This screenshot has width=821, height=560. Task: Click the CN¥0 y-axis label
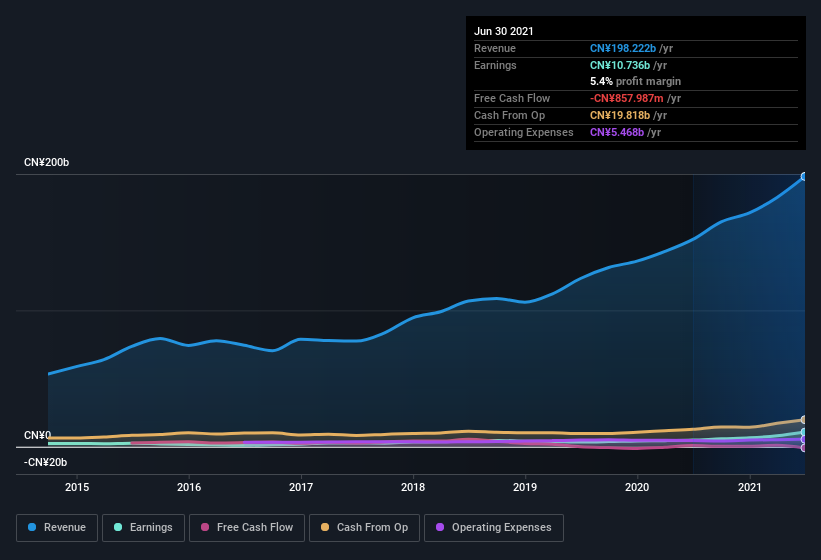(x=38, y=435)
